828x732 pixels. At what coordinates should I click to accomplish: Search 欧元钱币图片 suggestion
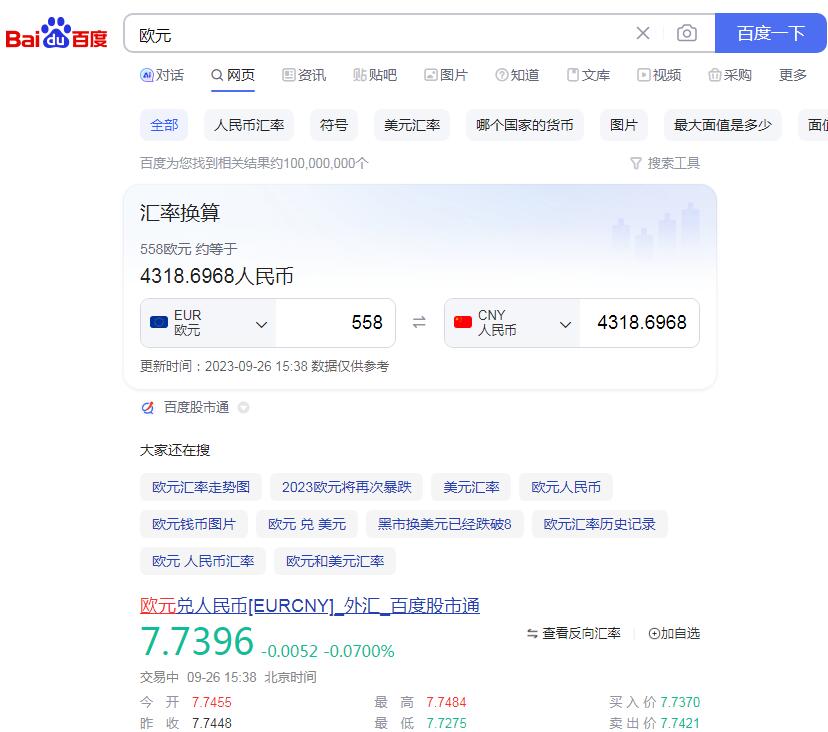click(x=194, y=524)
